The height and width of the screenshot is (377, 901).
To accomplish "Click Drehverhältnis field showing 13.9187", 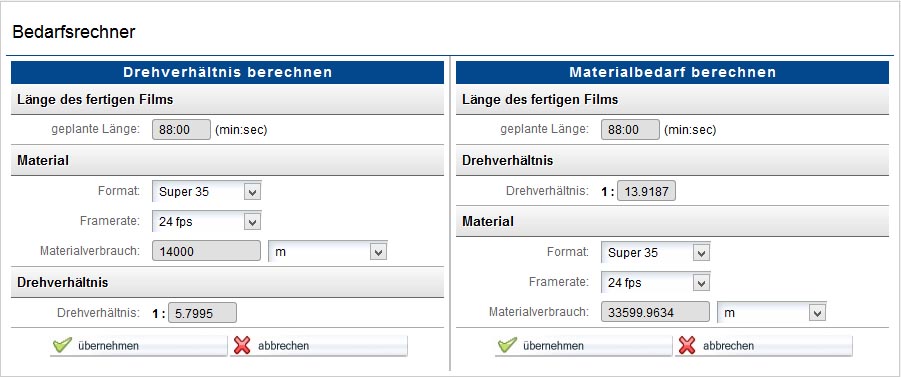I will 646,191.
